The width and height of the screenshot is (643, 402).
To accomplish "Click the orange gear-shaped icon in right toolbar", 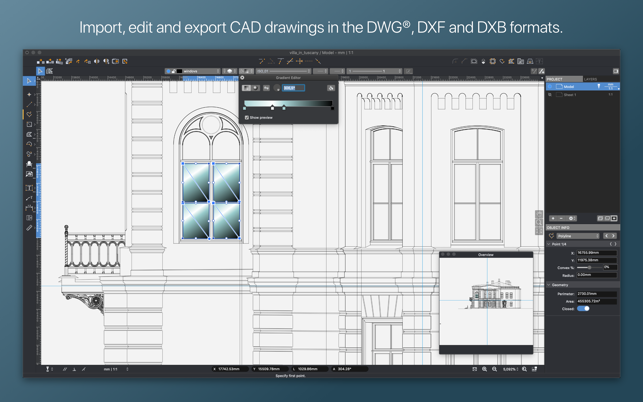I will coord(493,61).
